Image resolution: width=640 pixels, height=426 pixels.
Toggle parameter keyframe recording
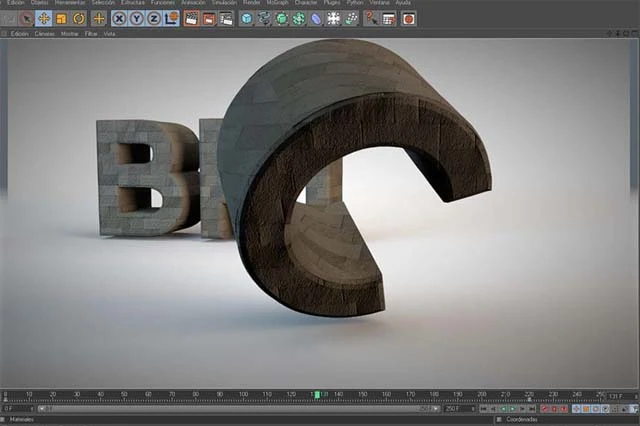605,408
